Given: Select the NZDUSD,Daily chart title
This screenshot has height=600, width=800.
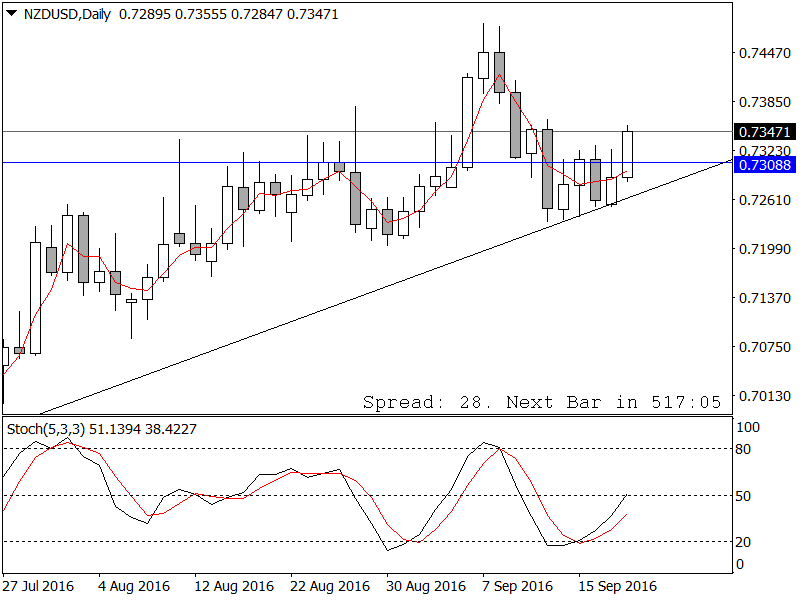Looking at the screenshot, I should (x=67, y=14).
